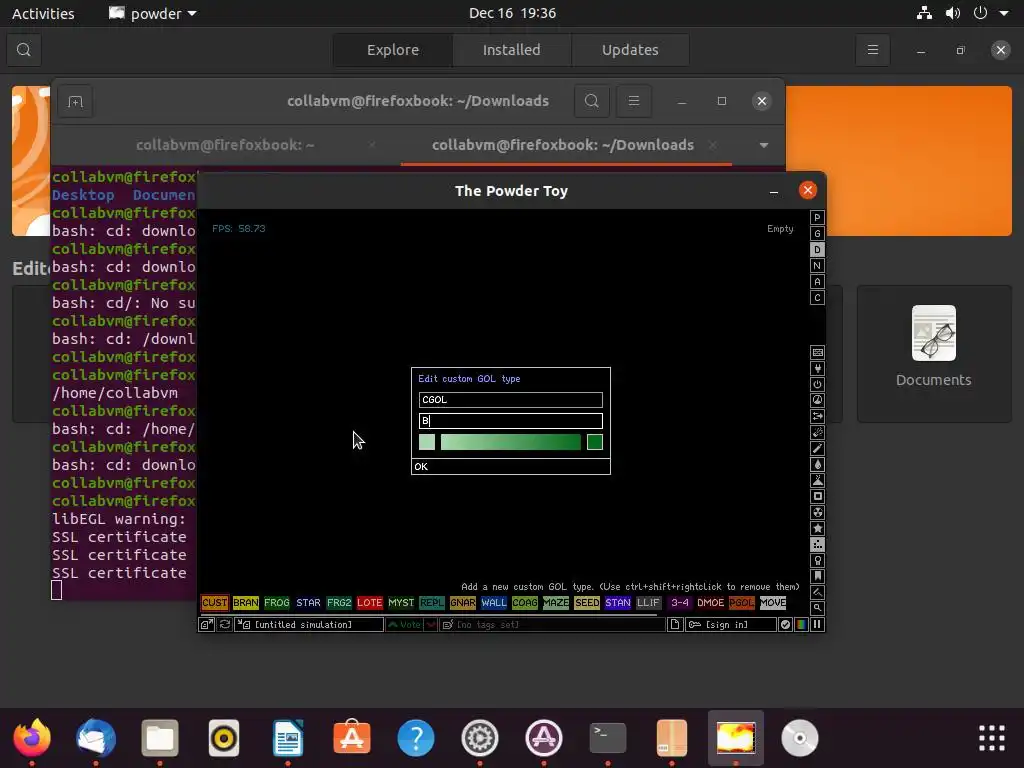Pick the FROG life element
Image resolution: width=1024 pixels, height=768 pixels.
(x=277, y=603)
